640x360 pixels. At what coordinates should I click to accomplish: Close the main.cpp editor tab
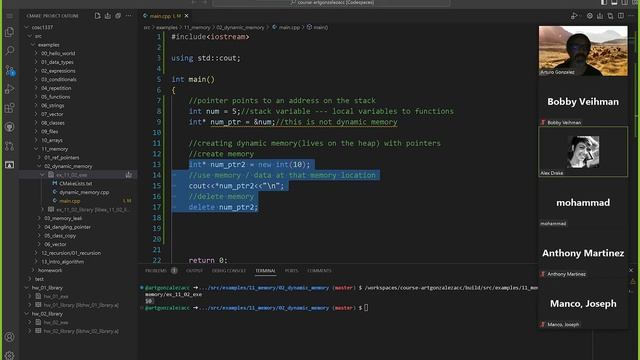point(187,16)
